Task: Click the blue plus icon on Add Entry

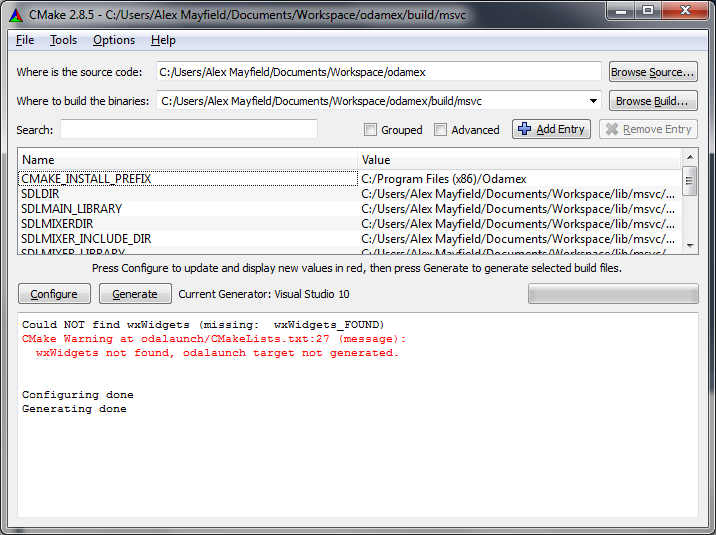Action: pos(524,129)
